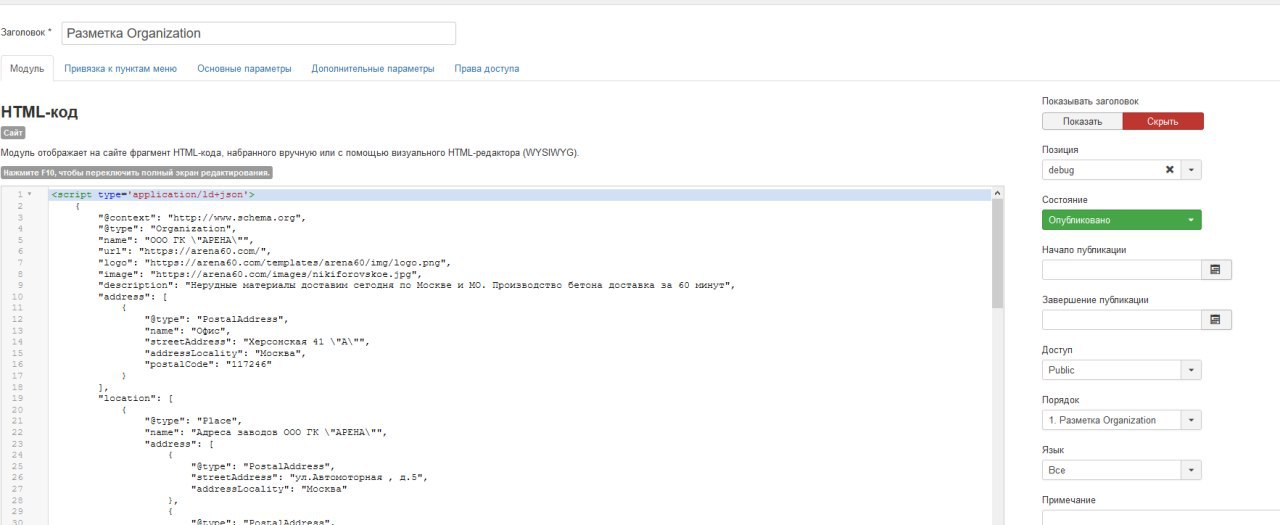Open the Основные параметры tab
This screenshot has width=1280, height=525.
244,69
